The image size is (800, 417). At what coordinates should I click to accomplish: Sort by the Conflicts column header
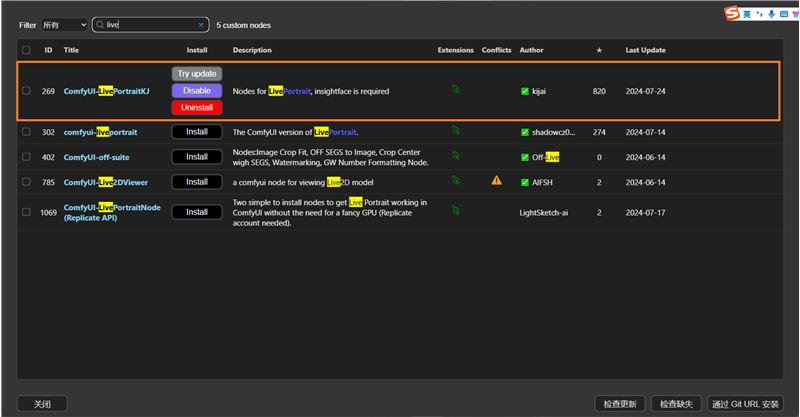coord(496,50)
